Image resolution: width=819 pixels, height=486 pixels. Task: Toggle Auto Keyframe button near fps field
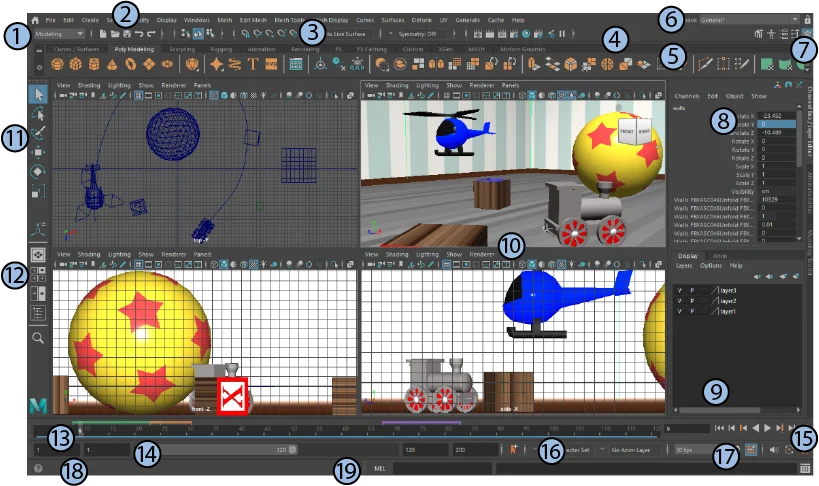click(751, 450)
